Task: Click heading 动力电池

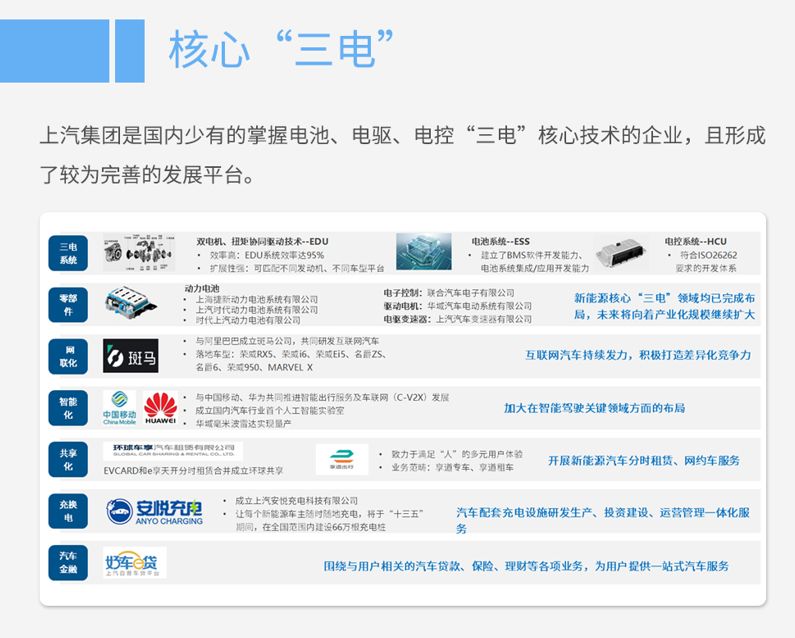Action: [202, 289]
